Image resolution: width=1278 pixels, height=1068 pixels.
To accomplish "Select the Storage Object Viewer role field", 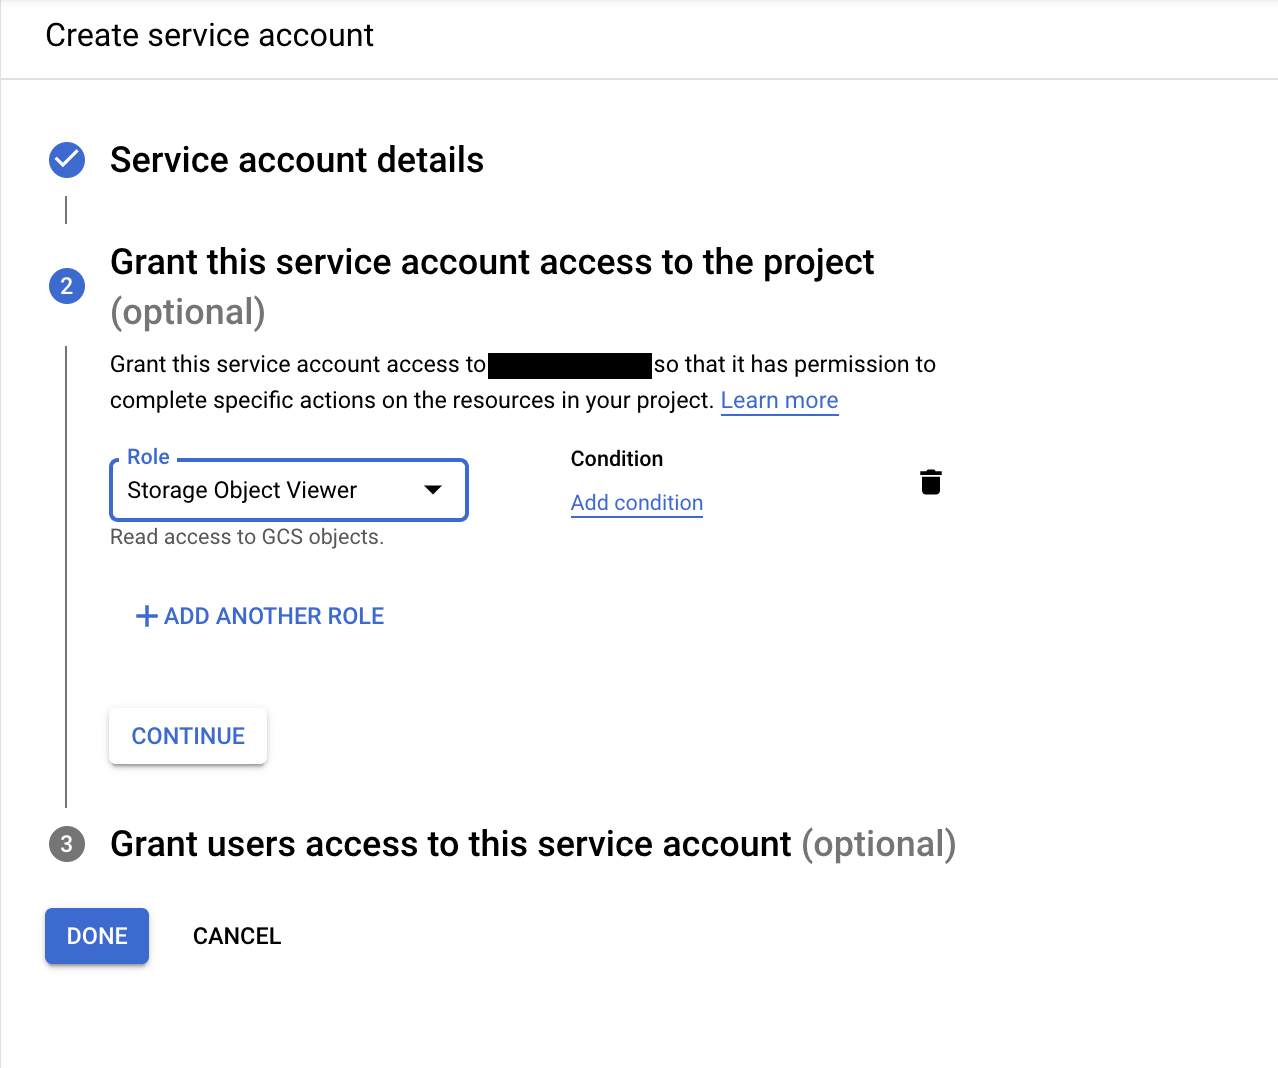I will point(260,490).
